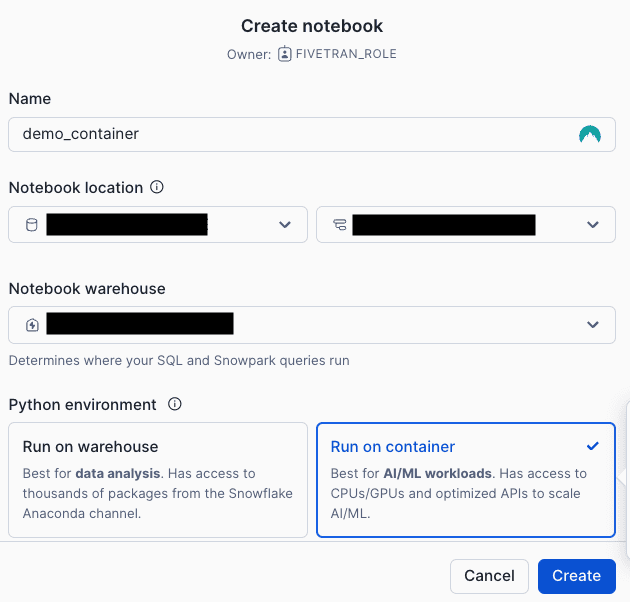Viewport: 630px width, 602px height.
Task: Open the Notebook warehouse dropdown arrow
Action: point(593,324)
